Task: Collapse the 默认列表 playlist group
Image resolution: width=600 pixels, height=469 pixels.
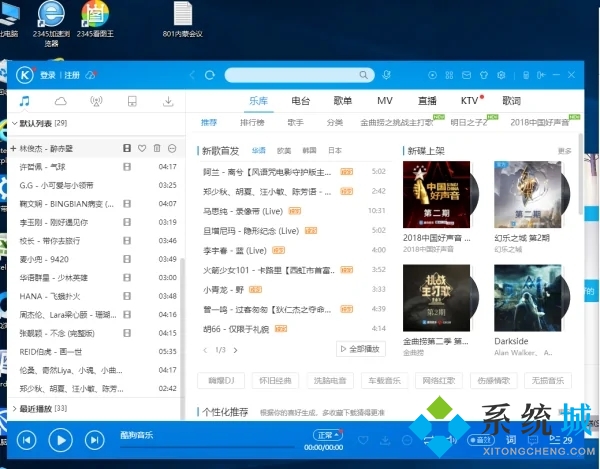Action: click(12, 123)
